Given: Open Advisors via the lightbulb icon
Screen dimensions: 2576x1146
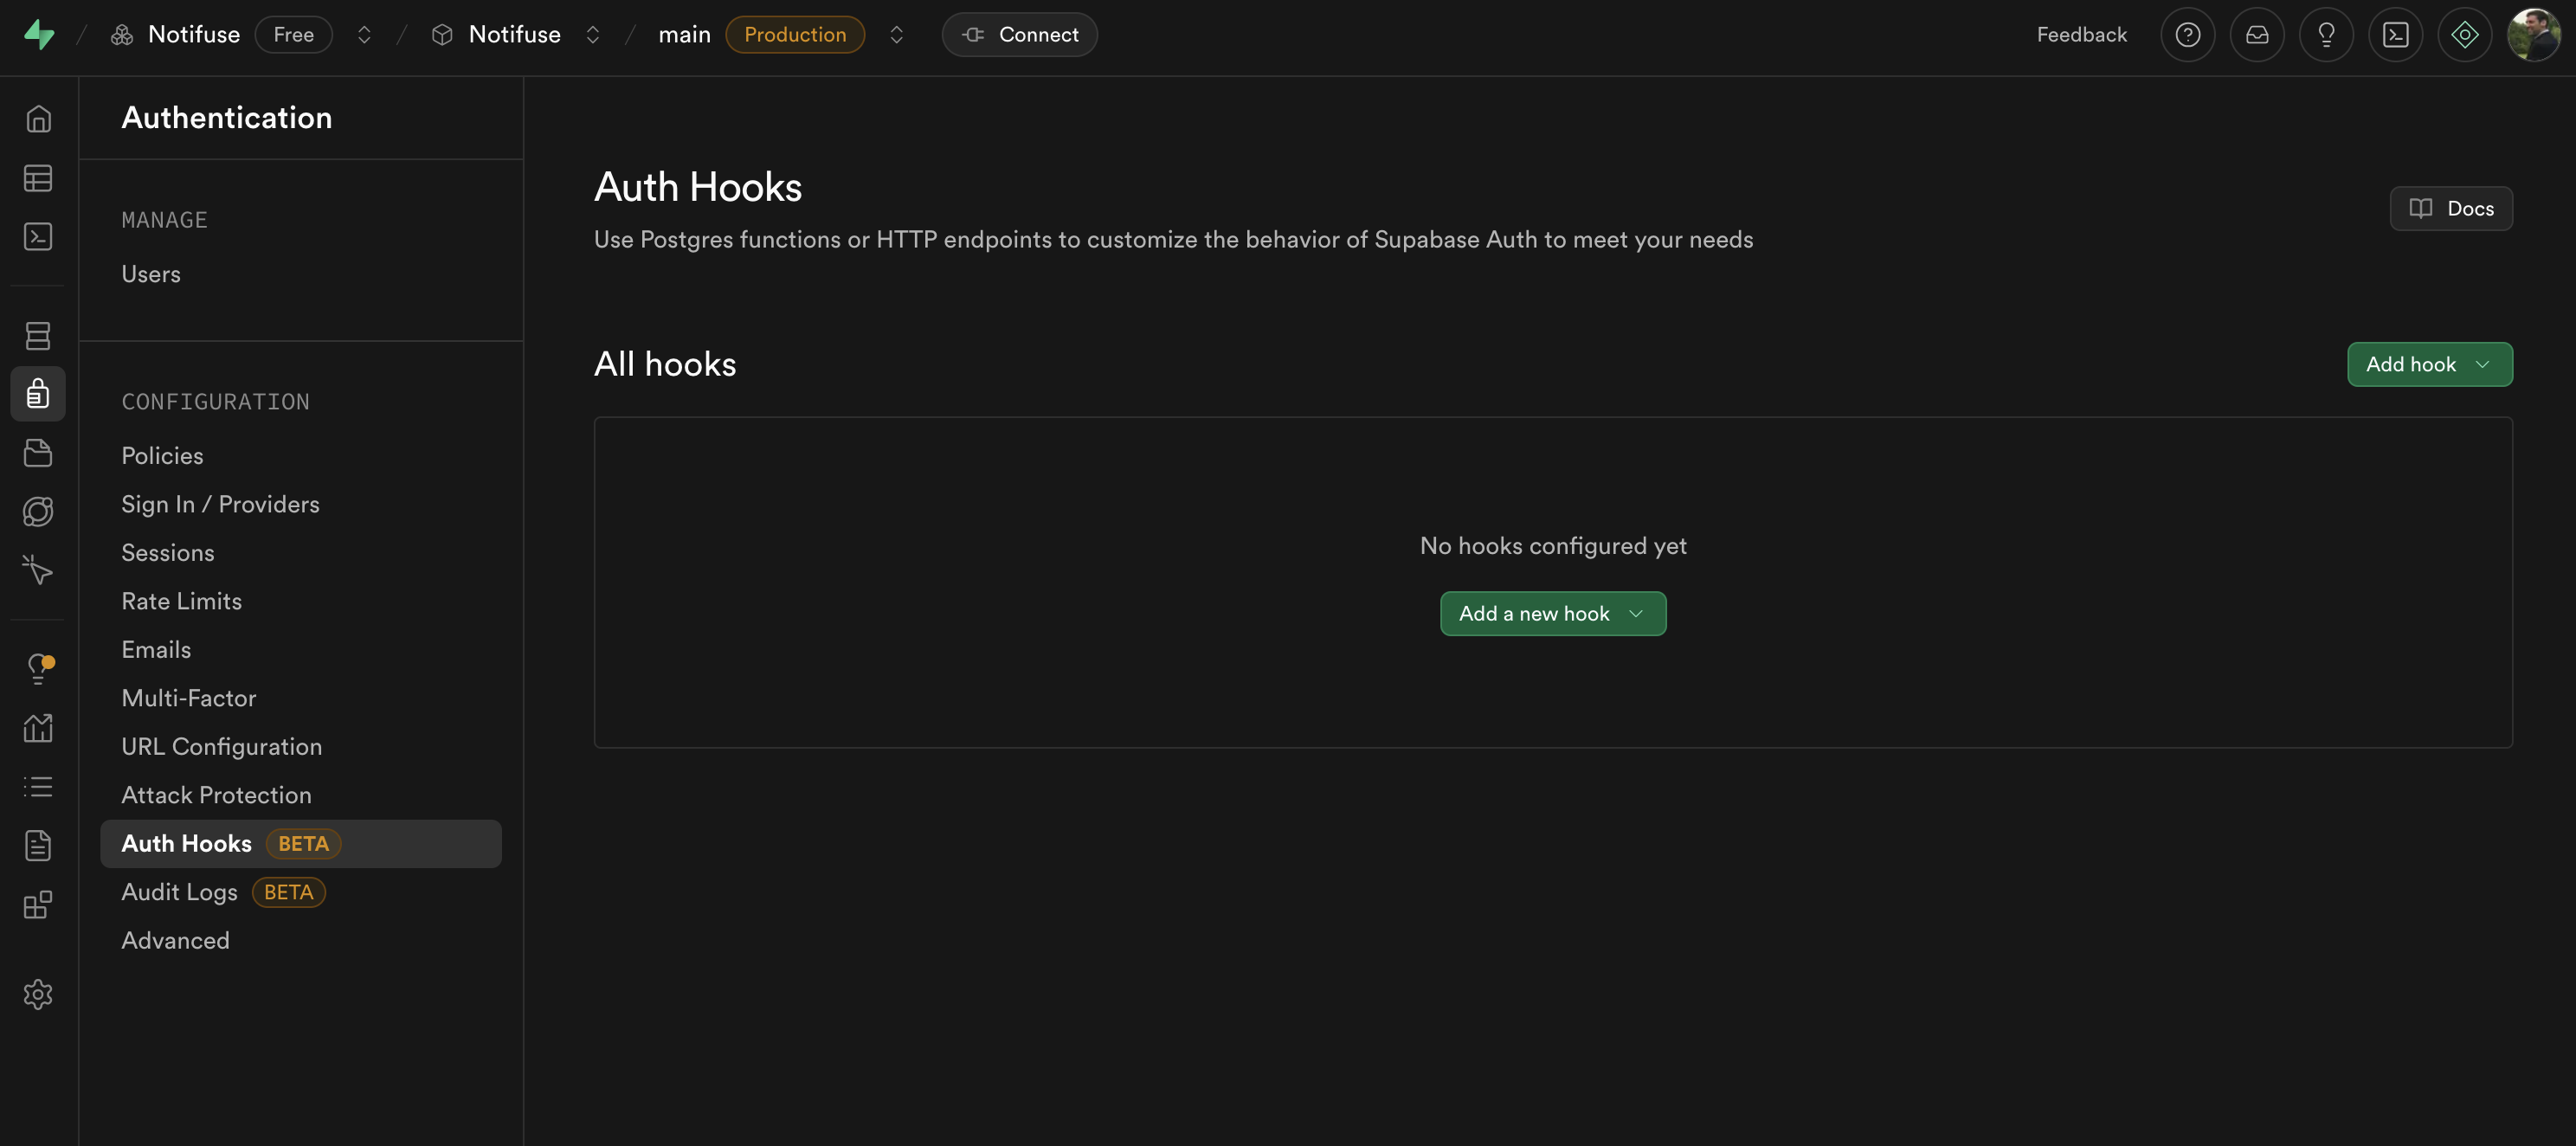Looking at the screenshot, I should tap(37, 668).
